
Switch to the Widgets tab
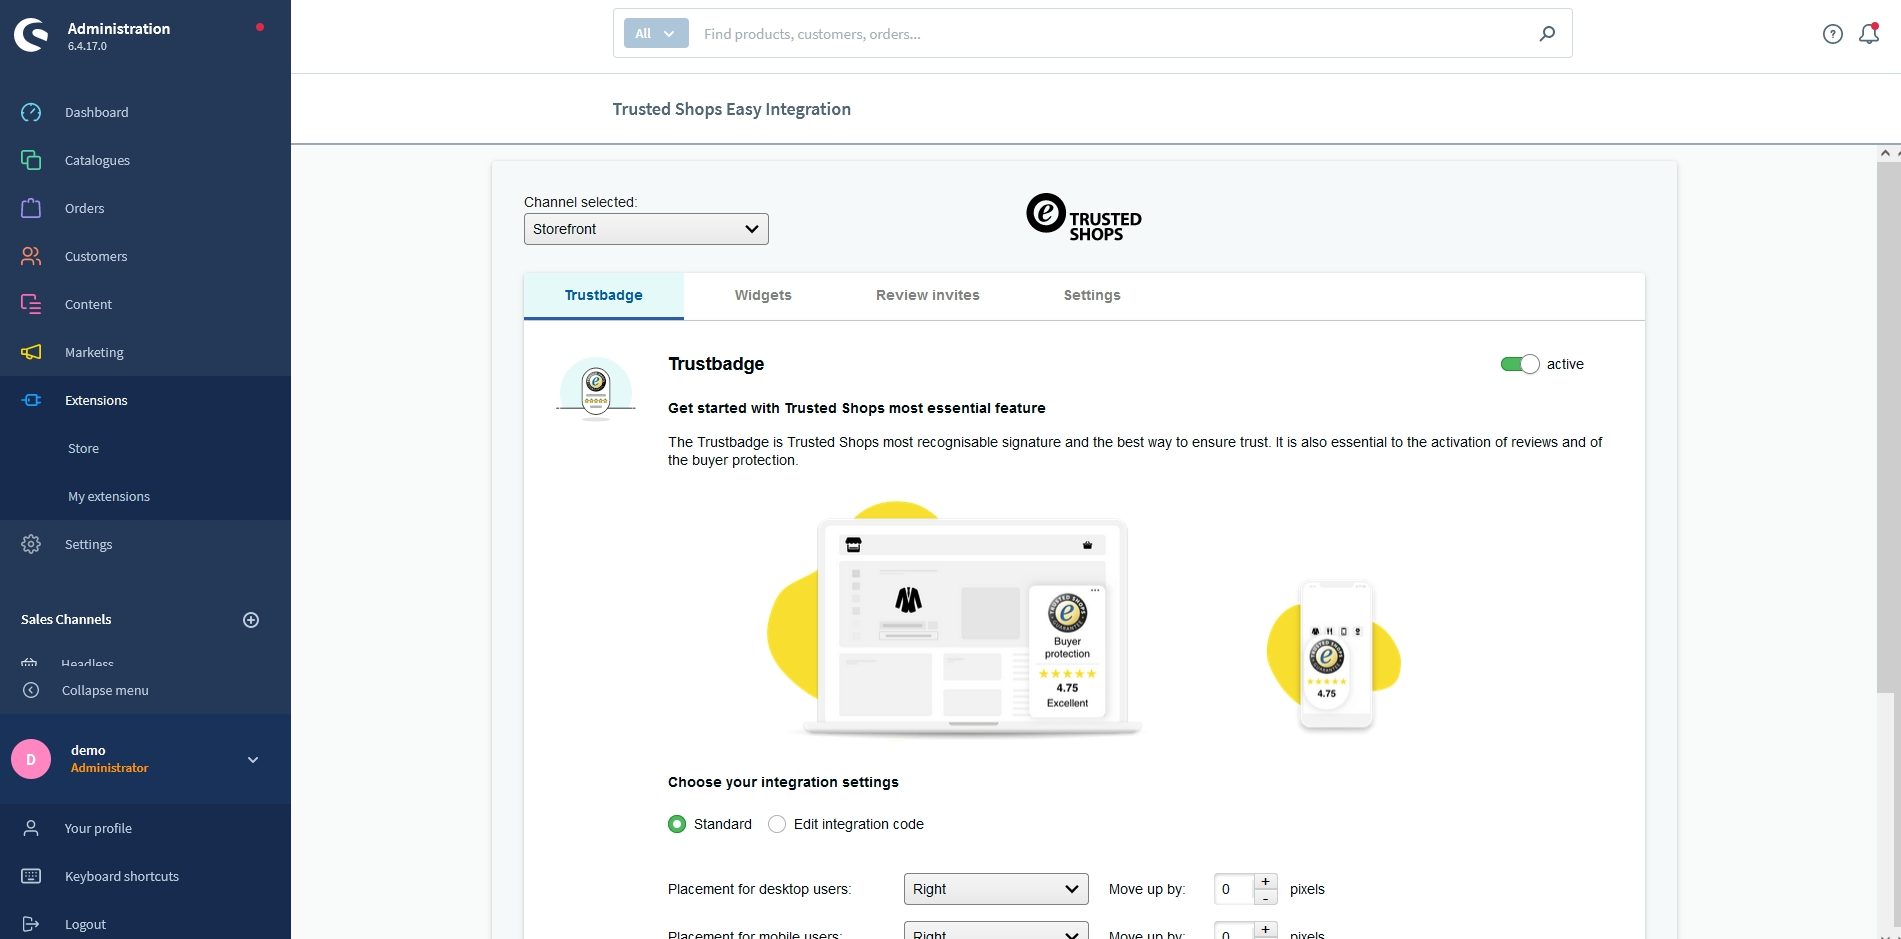[763, 296]
